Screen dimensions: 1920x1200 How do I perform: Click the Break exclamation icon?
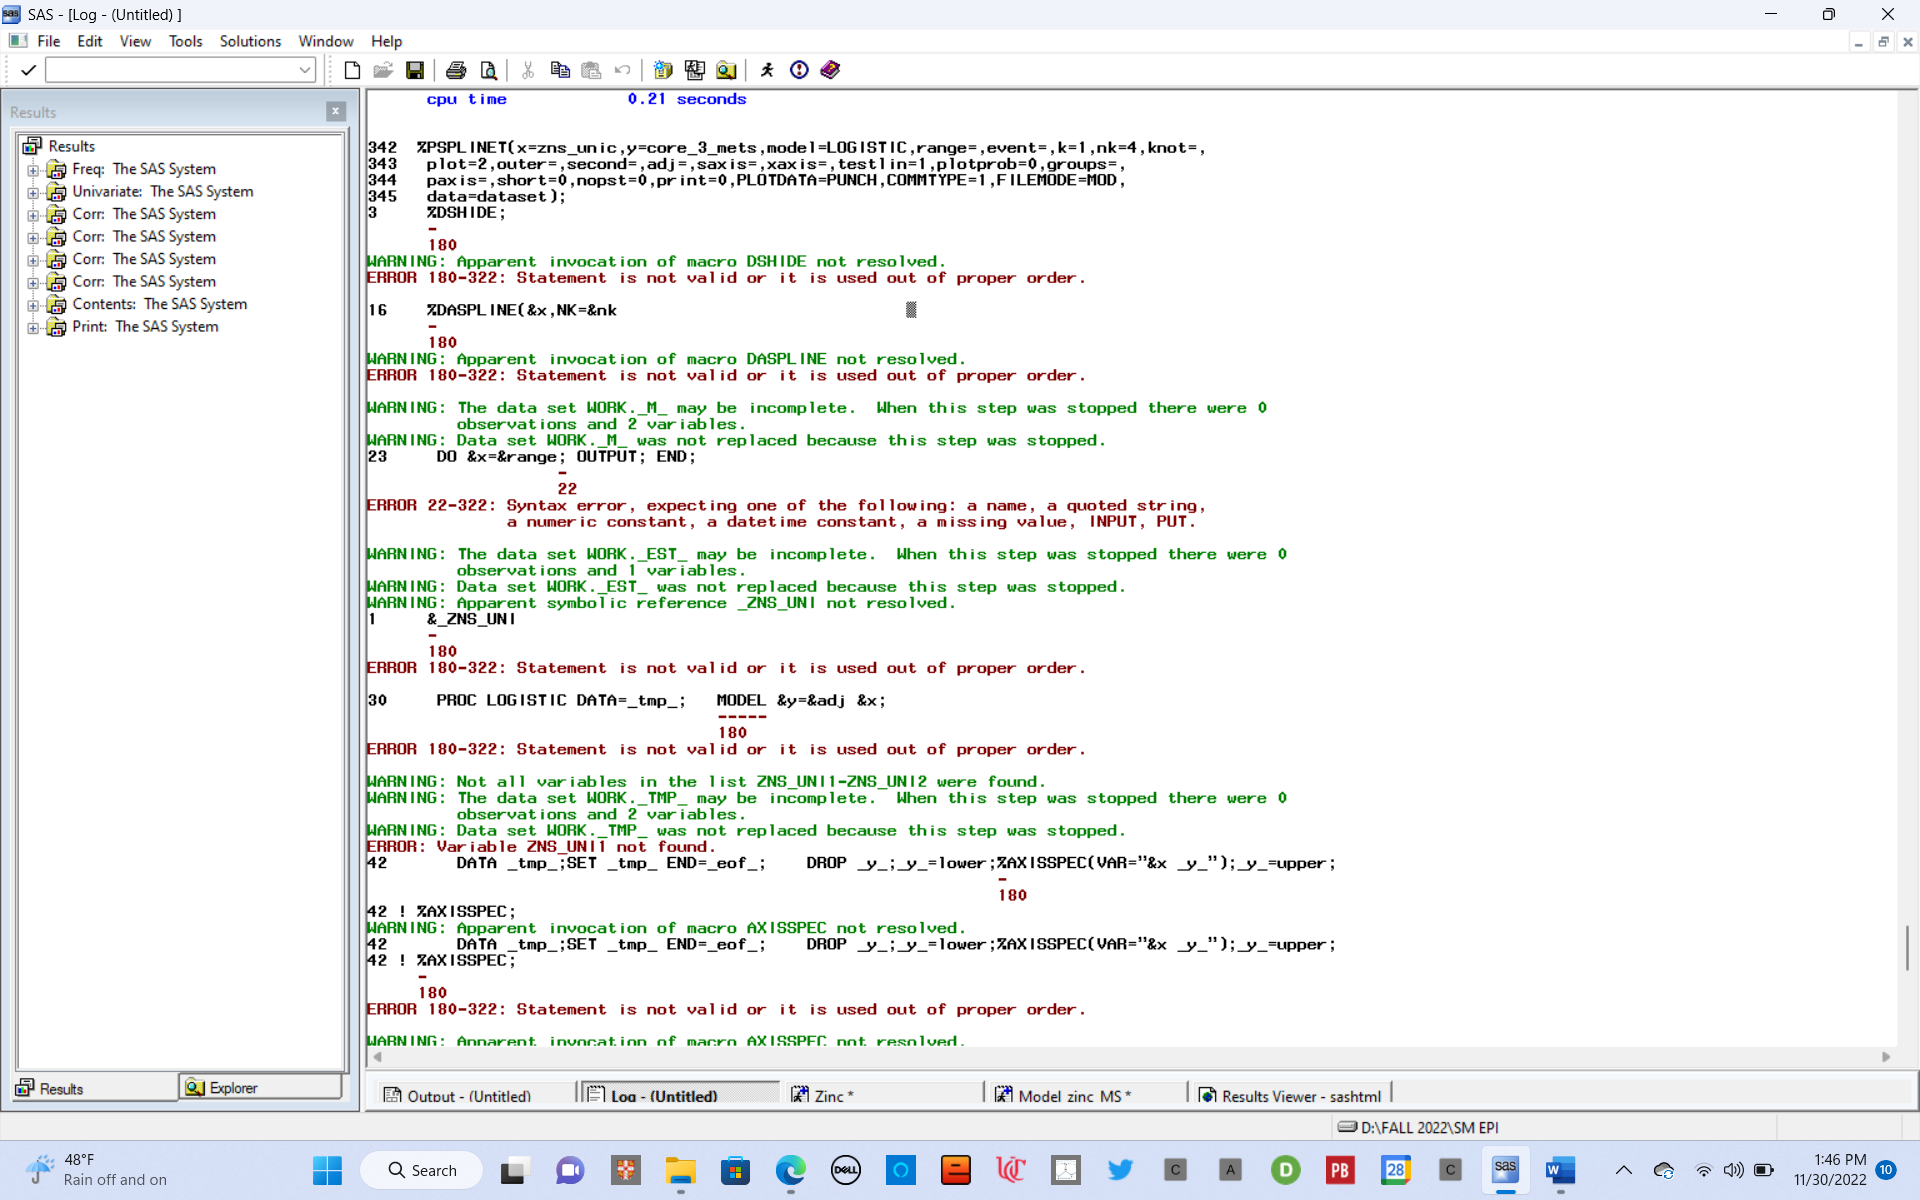tap(799, 70)
